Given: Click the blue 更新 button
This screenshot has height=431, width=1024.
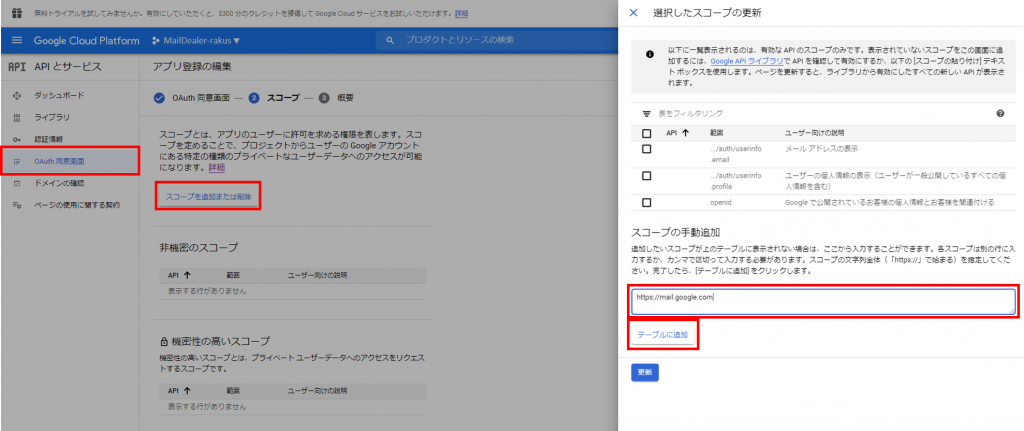Looking at the screenshot, I should (645, 372).
